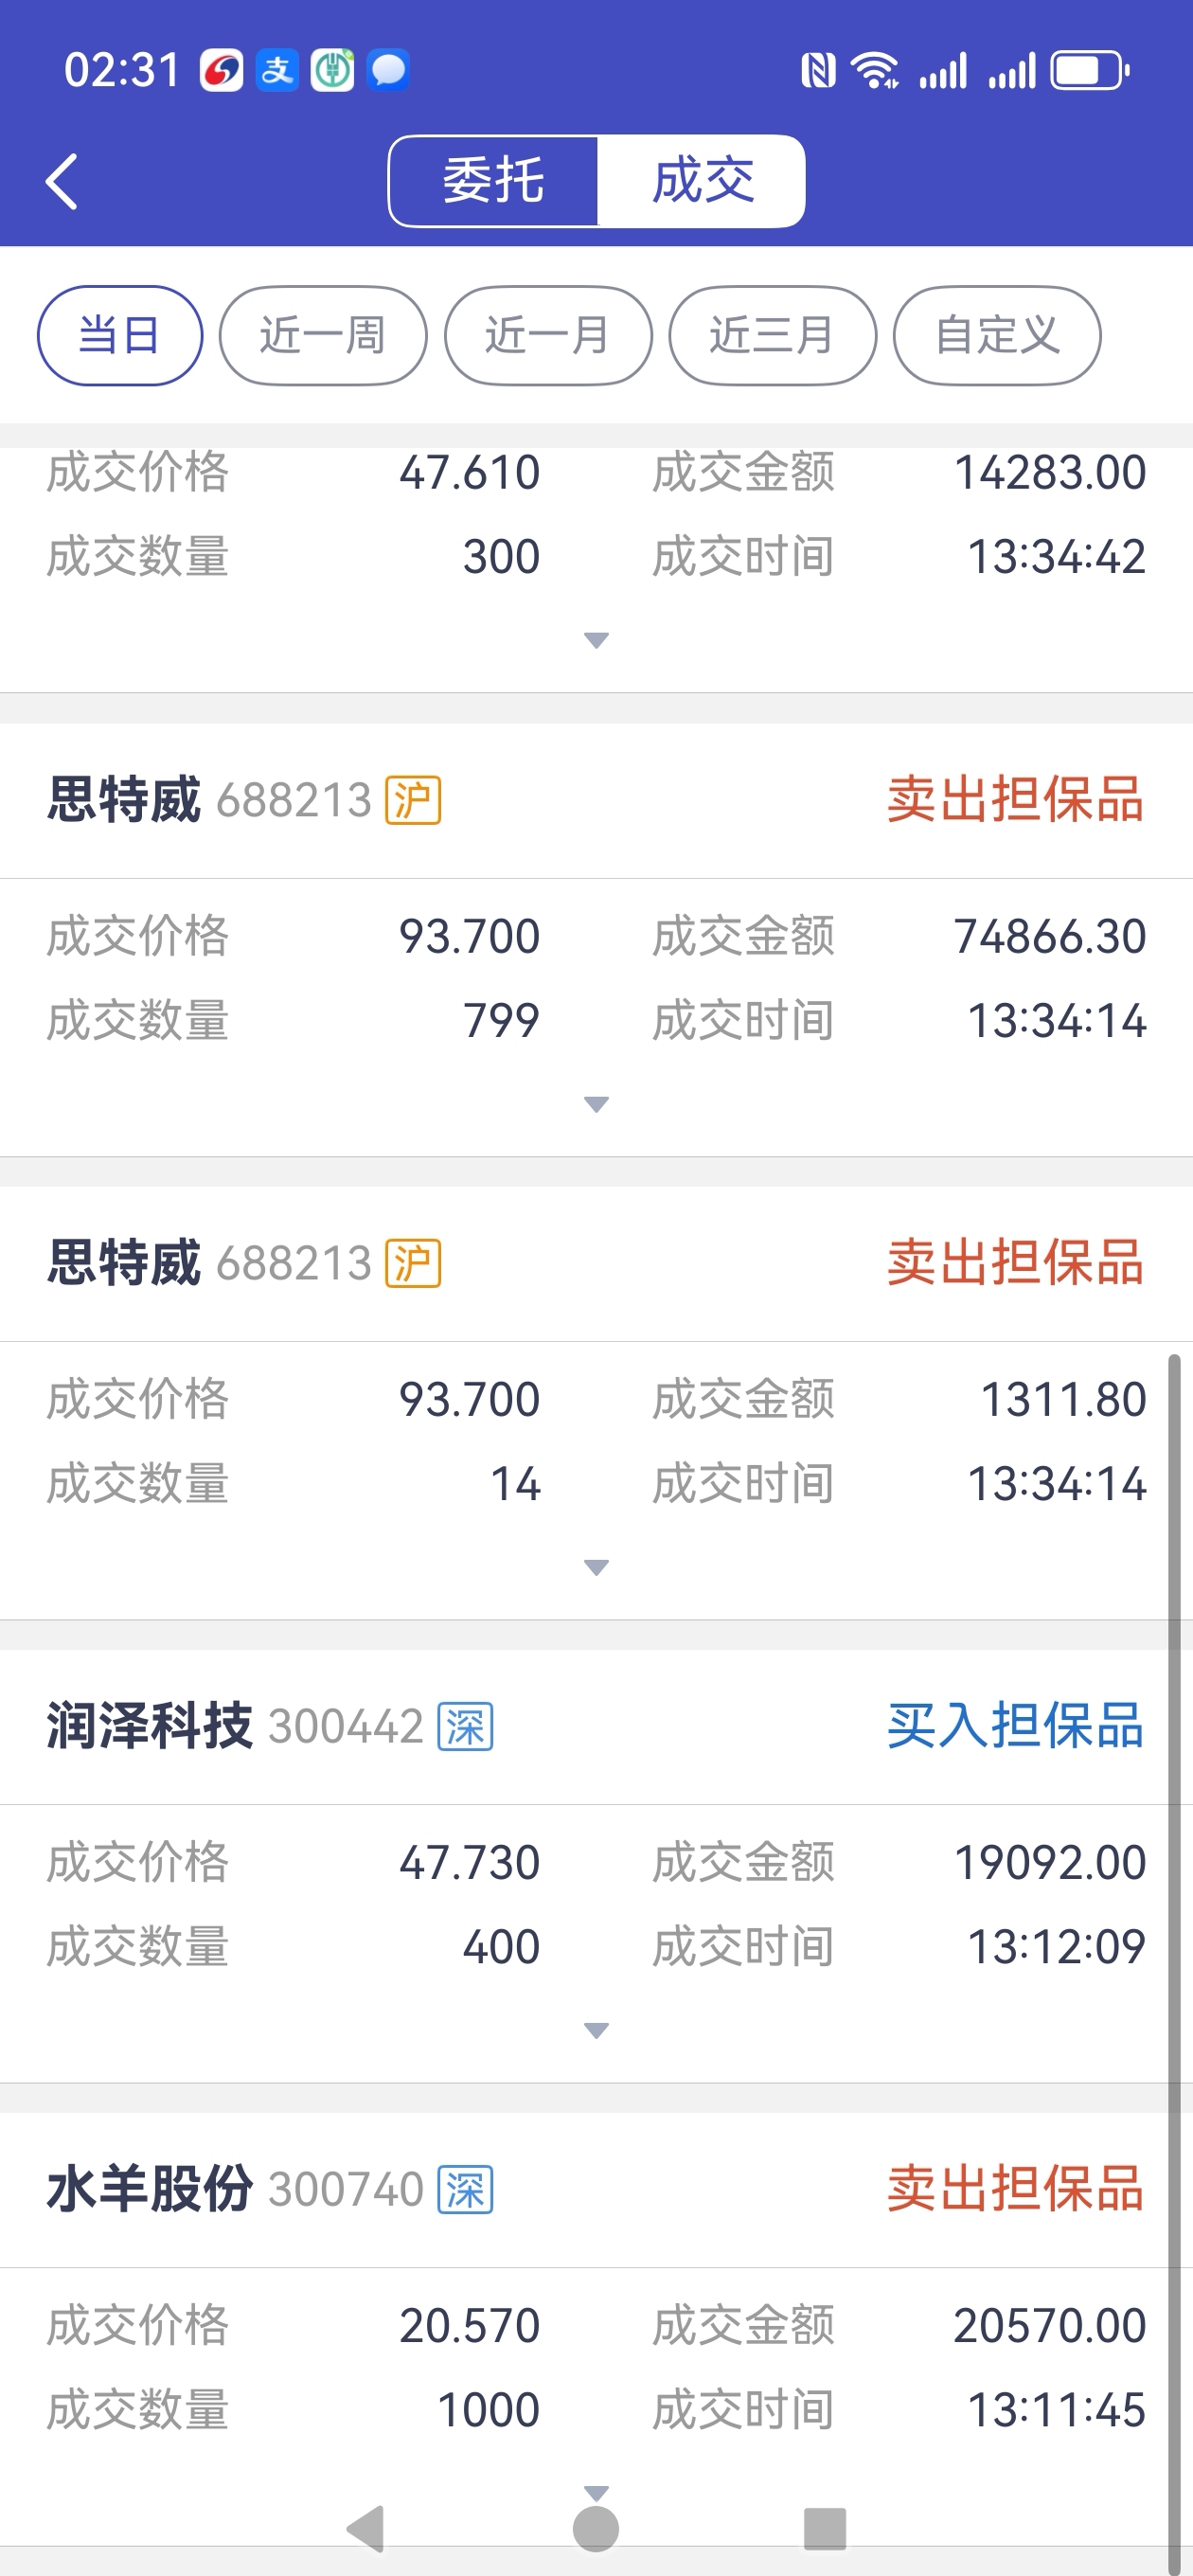1193x2576 pixels.
Task: Tap the back arrow in header
Action: point(62,182)
